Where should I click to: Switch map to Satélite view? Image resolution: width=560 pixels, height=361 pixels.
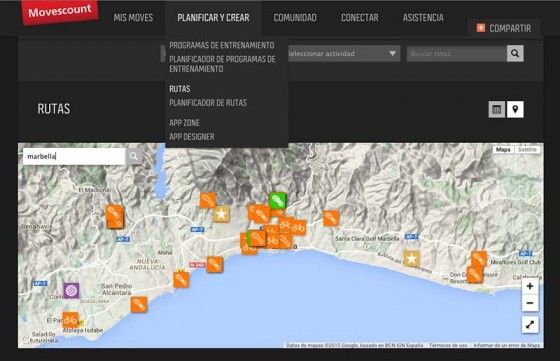[x=527, y=150]
